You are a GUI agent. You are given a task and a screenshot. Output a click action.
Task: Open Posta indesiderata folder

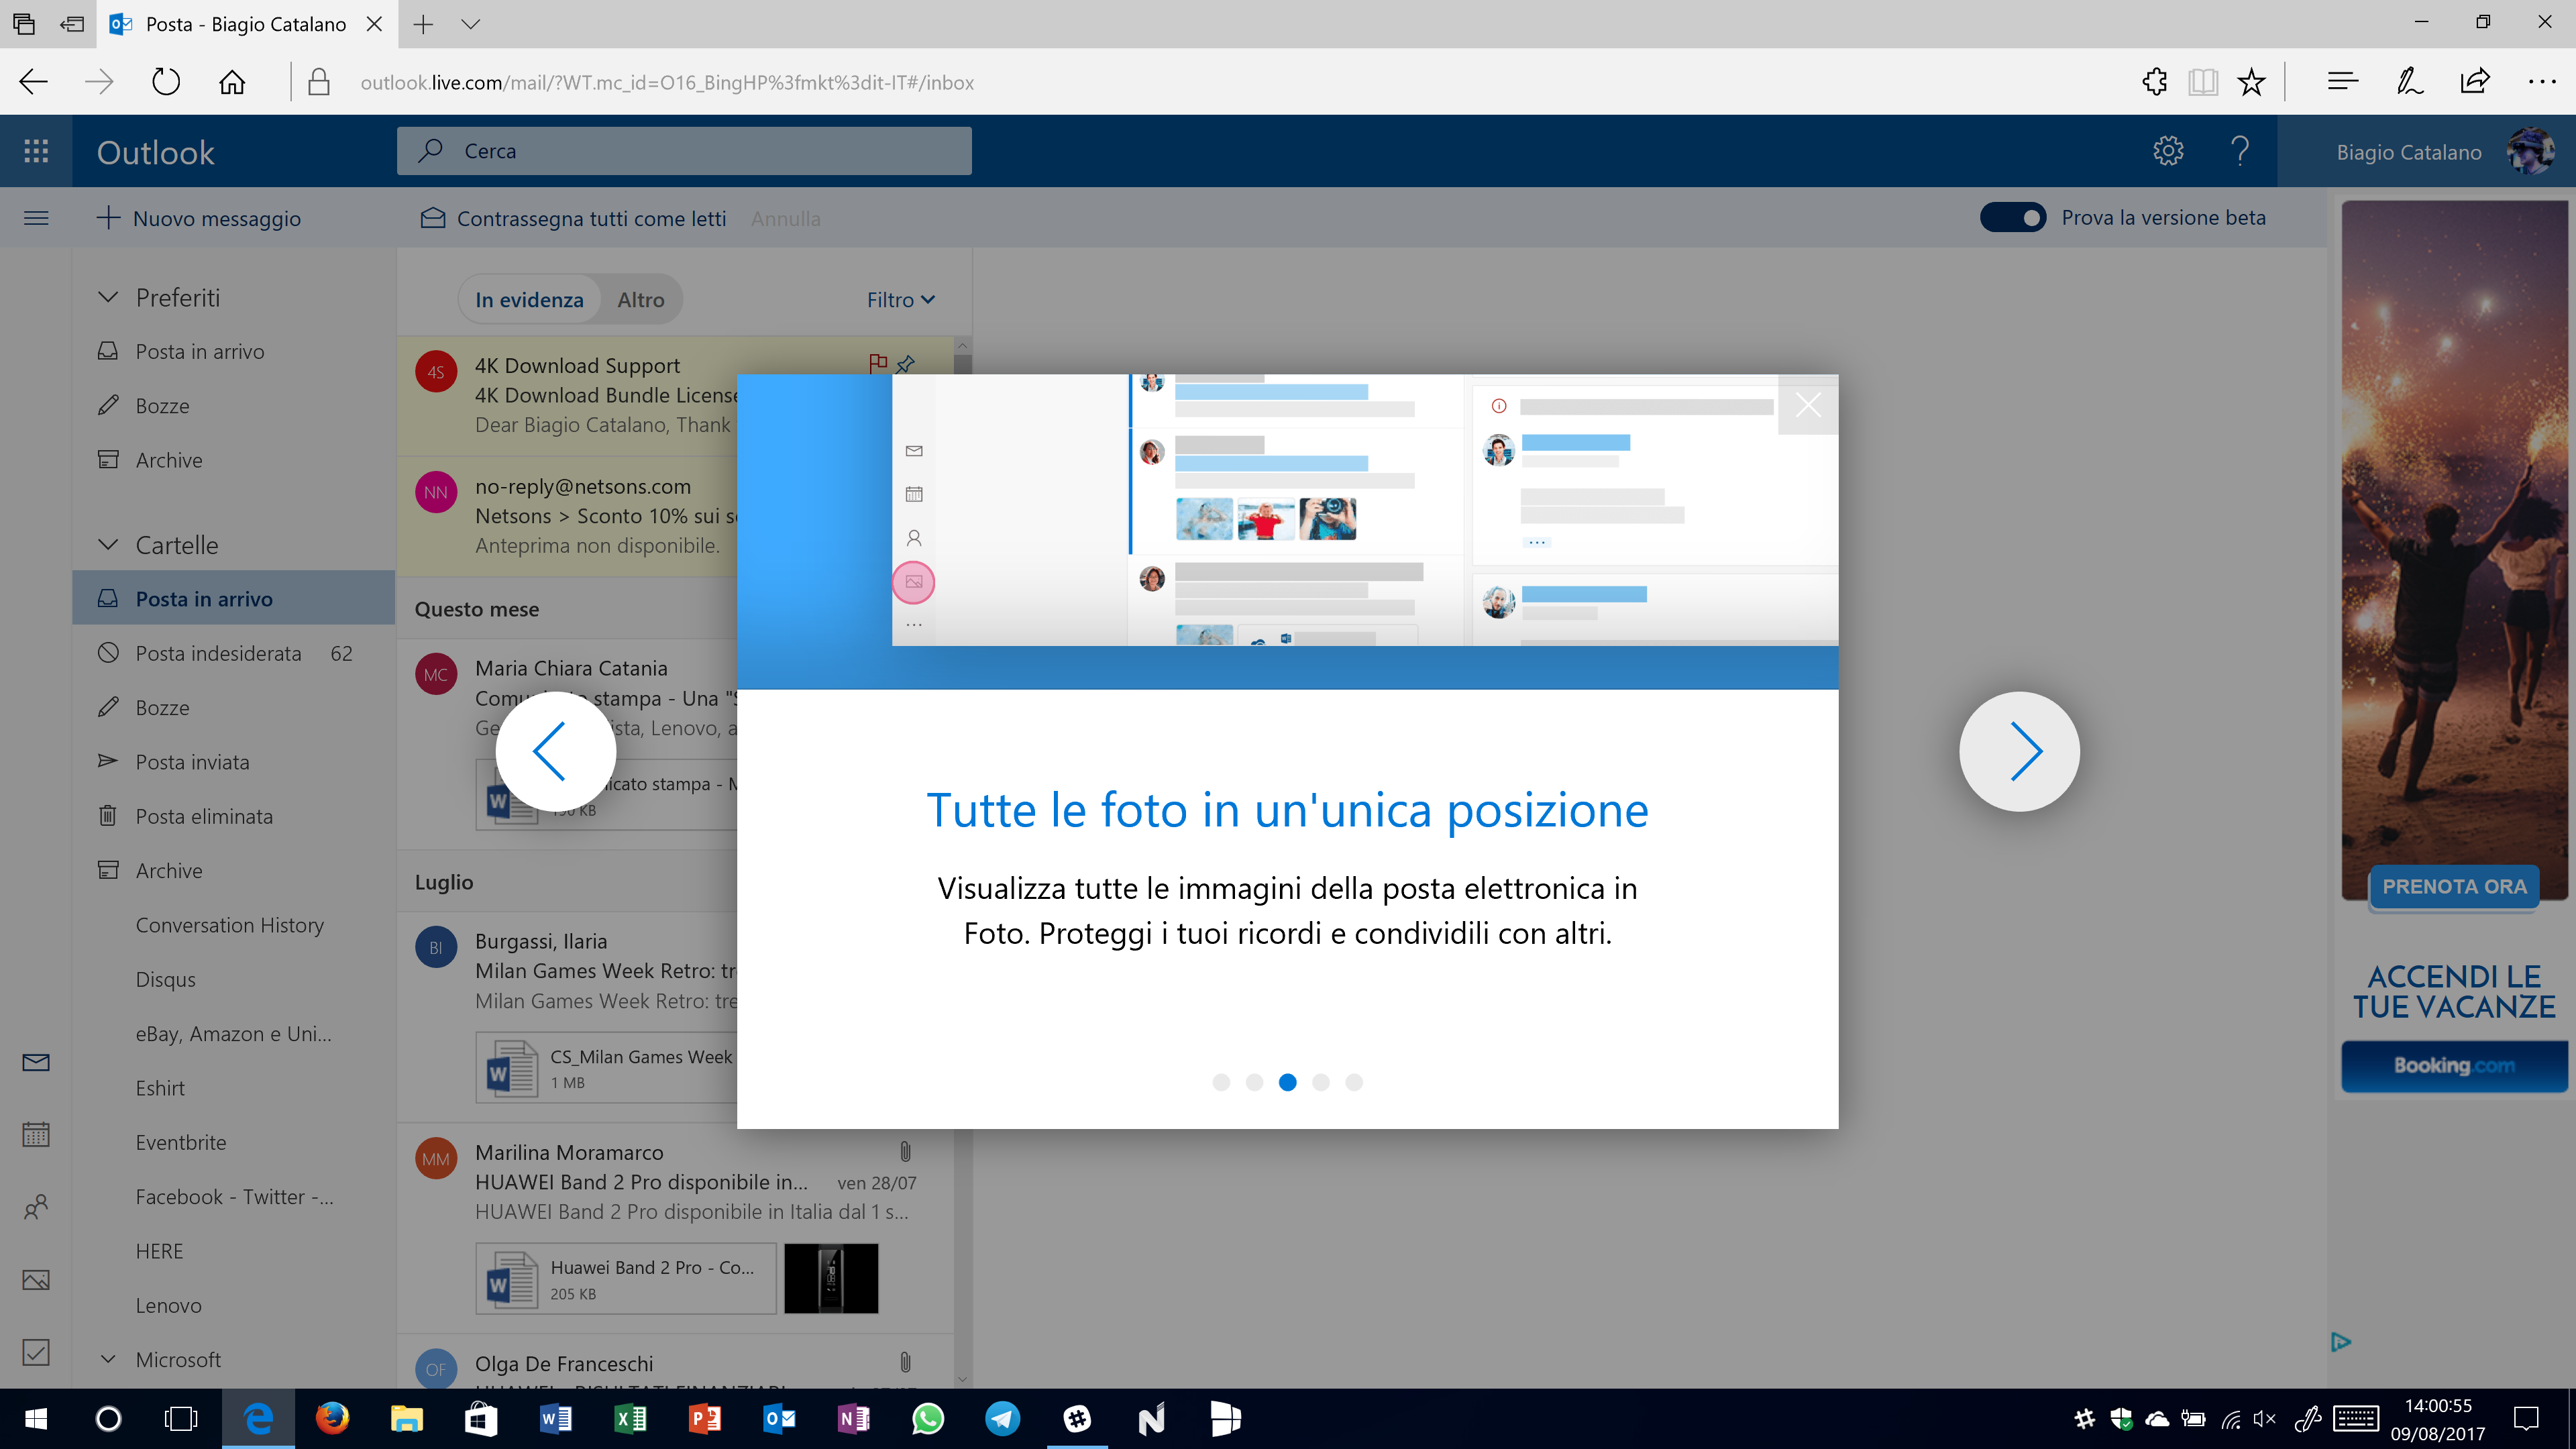234,653
